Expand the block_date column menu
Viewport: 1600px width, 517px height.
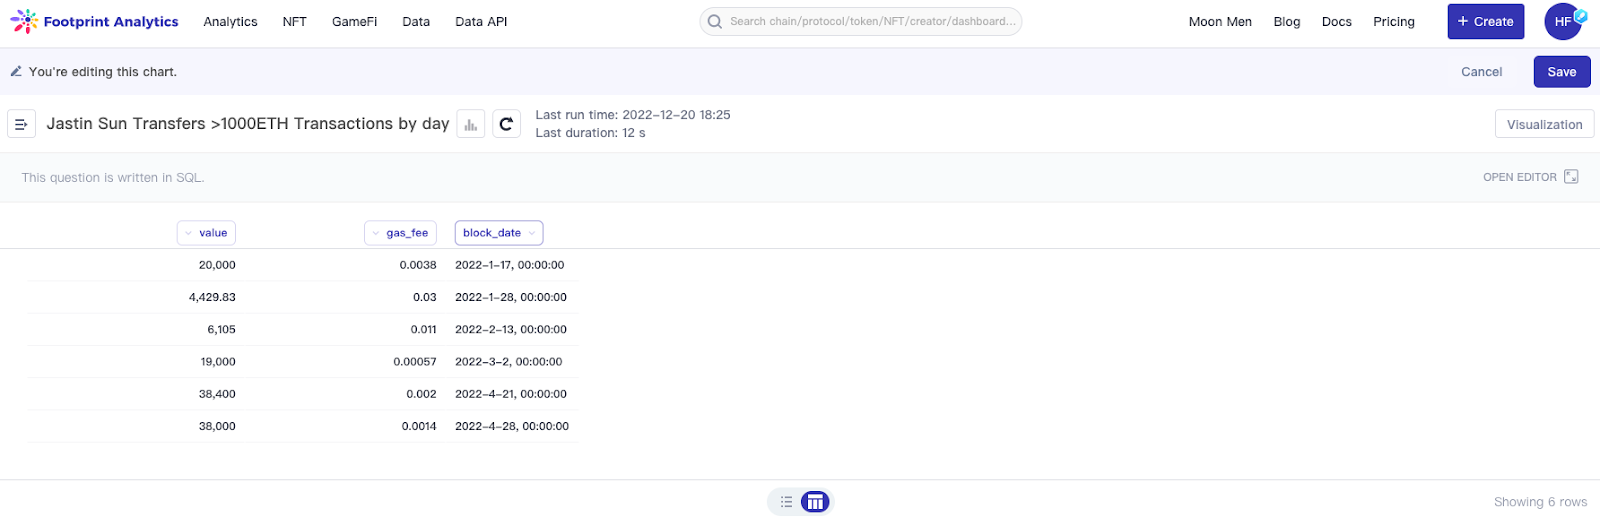click(x=532, y=233)
